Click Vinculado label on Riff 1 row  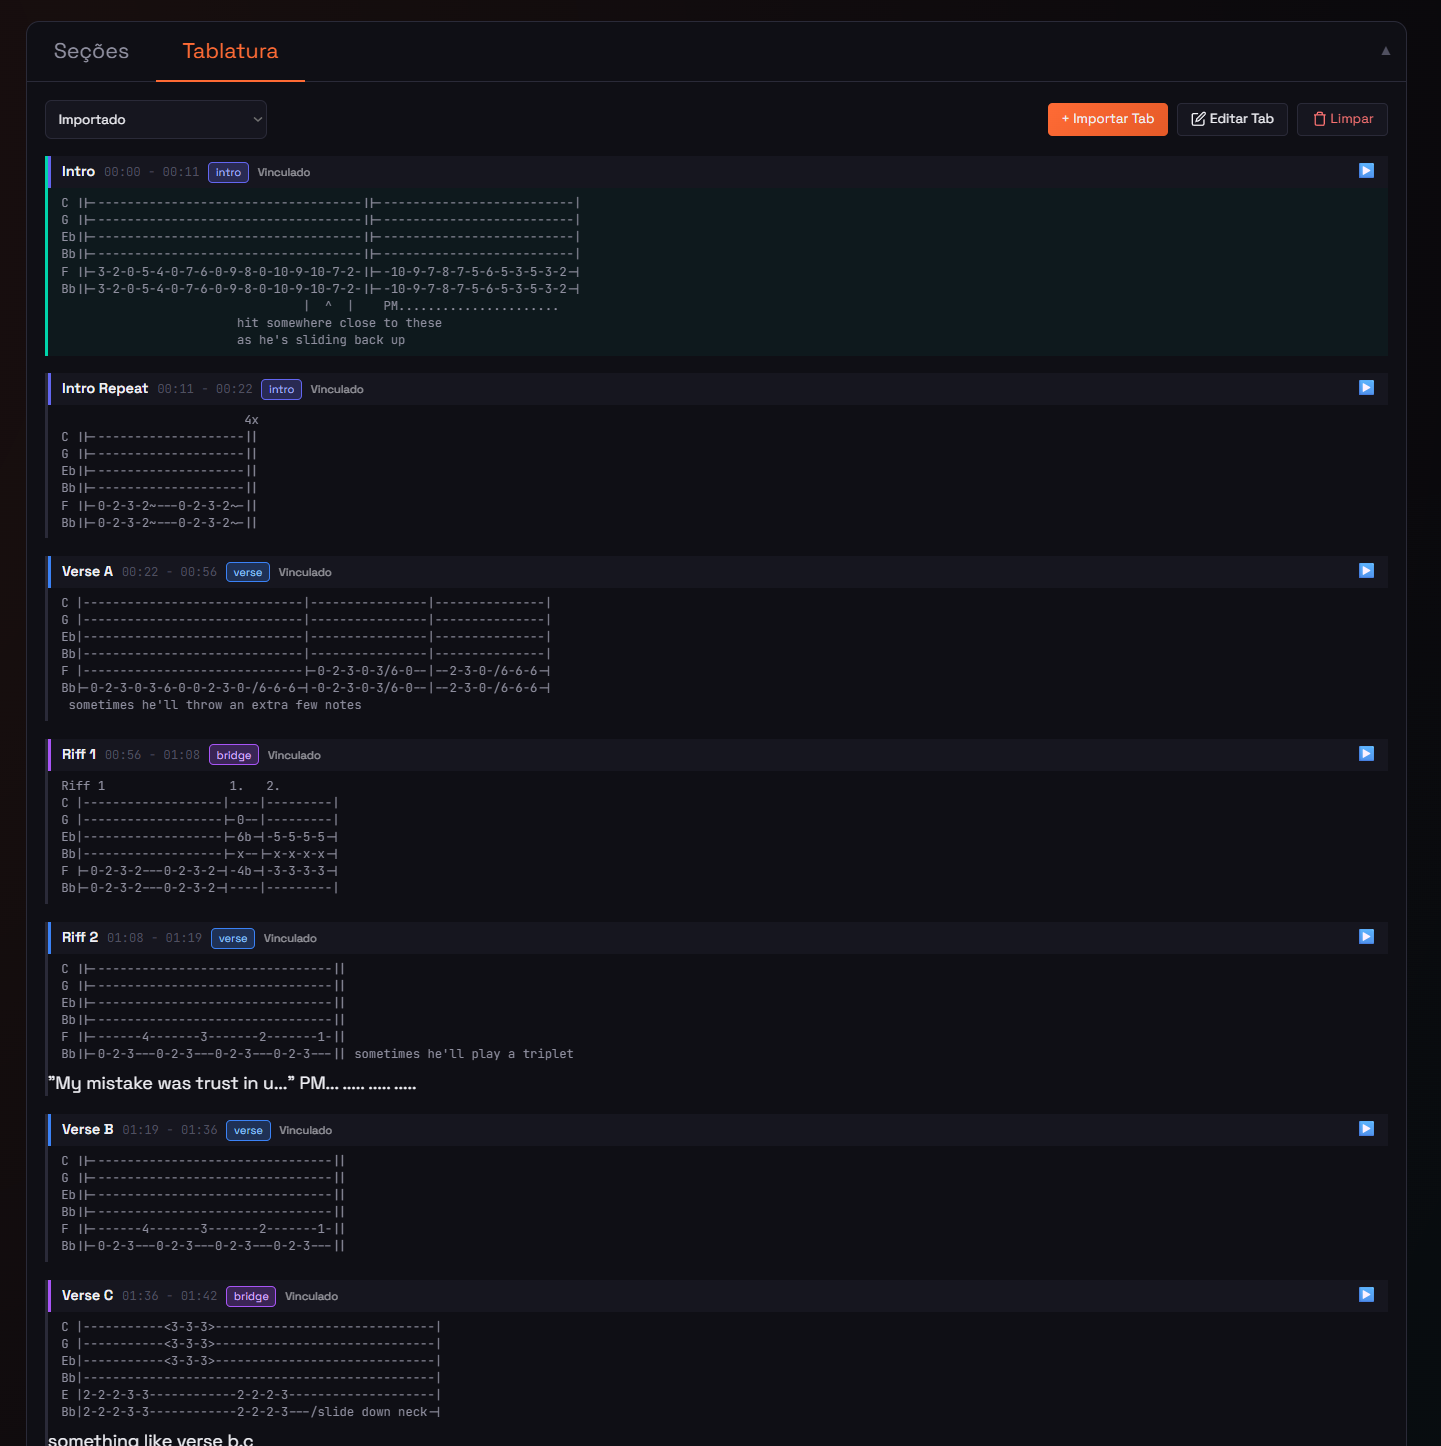coord(294,755)
